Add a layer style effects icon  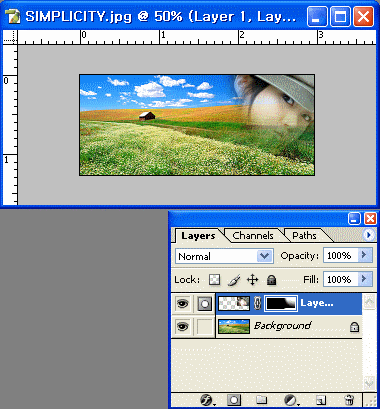[207, 400]
